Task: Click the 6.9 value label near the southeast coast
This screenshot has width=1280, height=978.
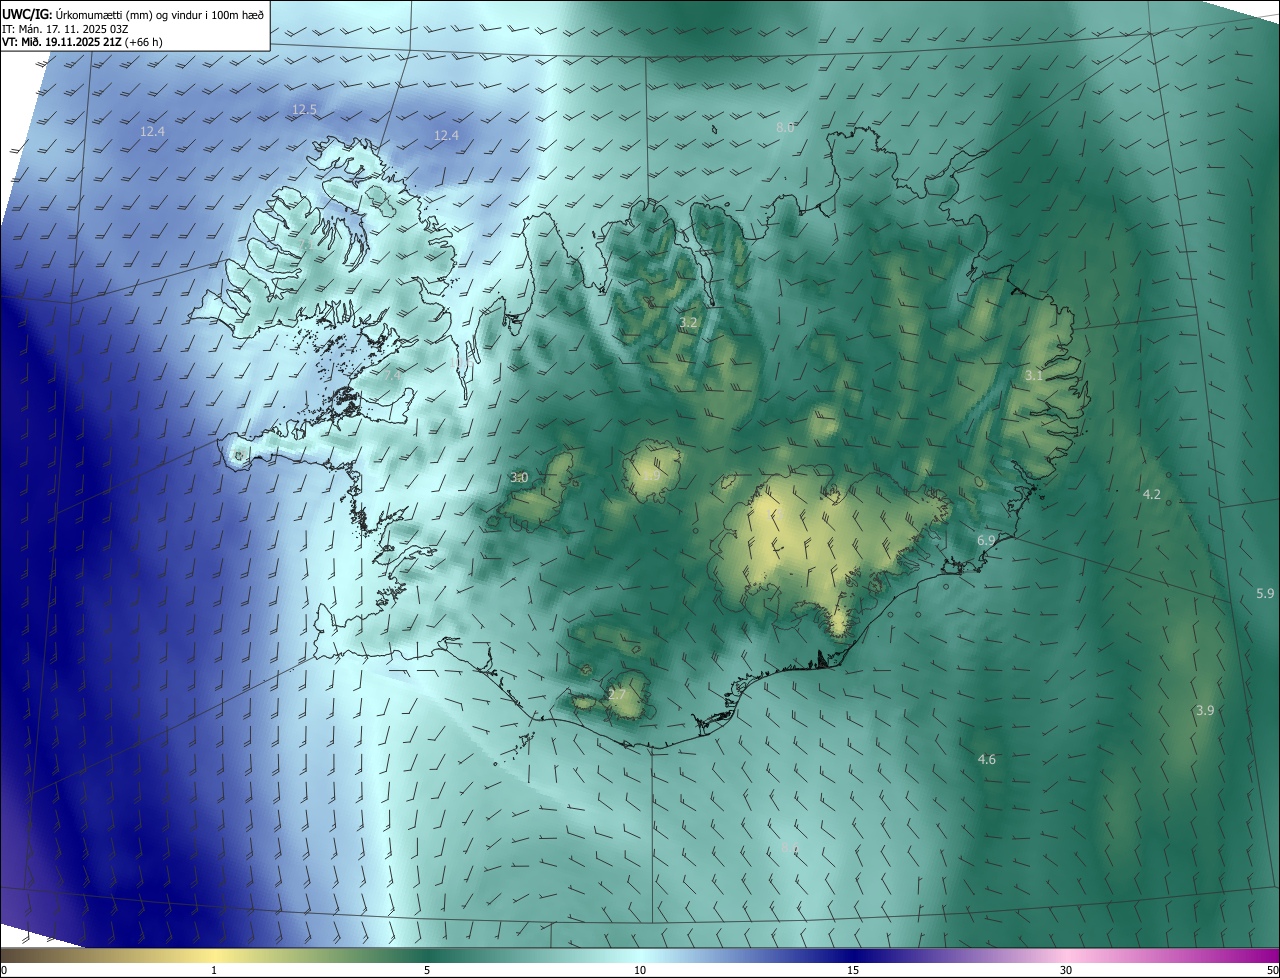Action: click(986, 540)
